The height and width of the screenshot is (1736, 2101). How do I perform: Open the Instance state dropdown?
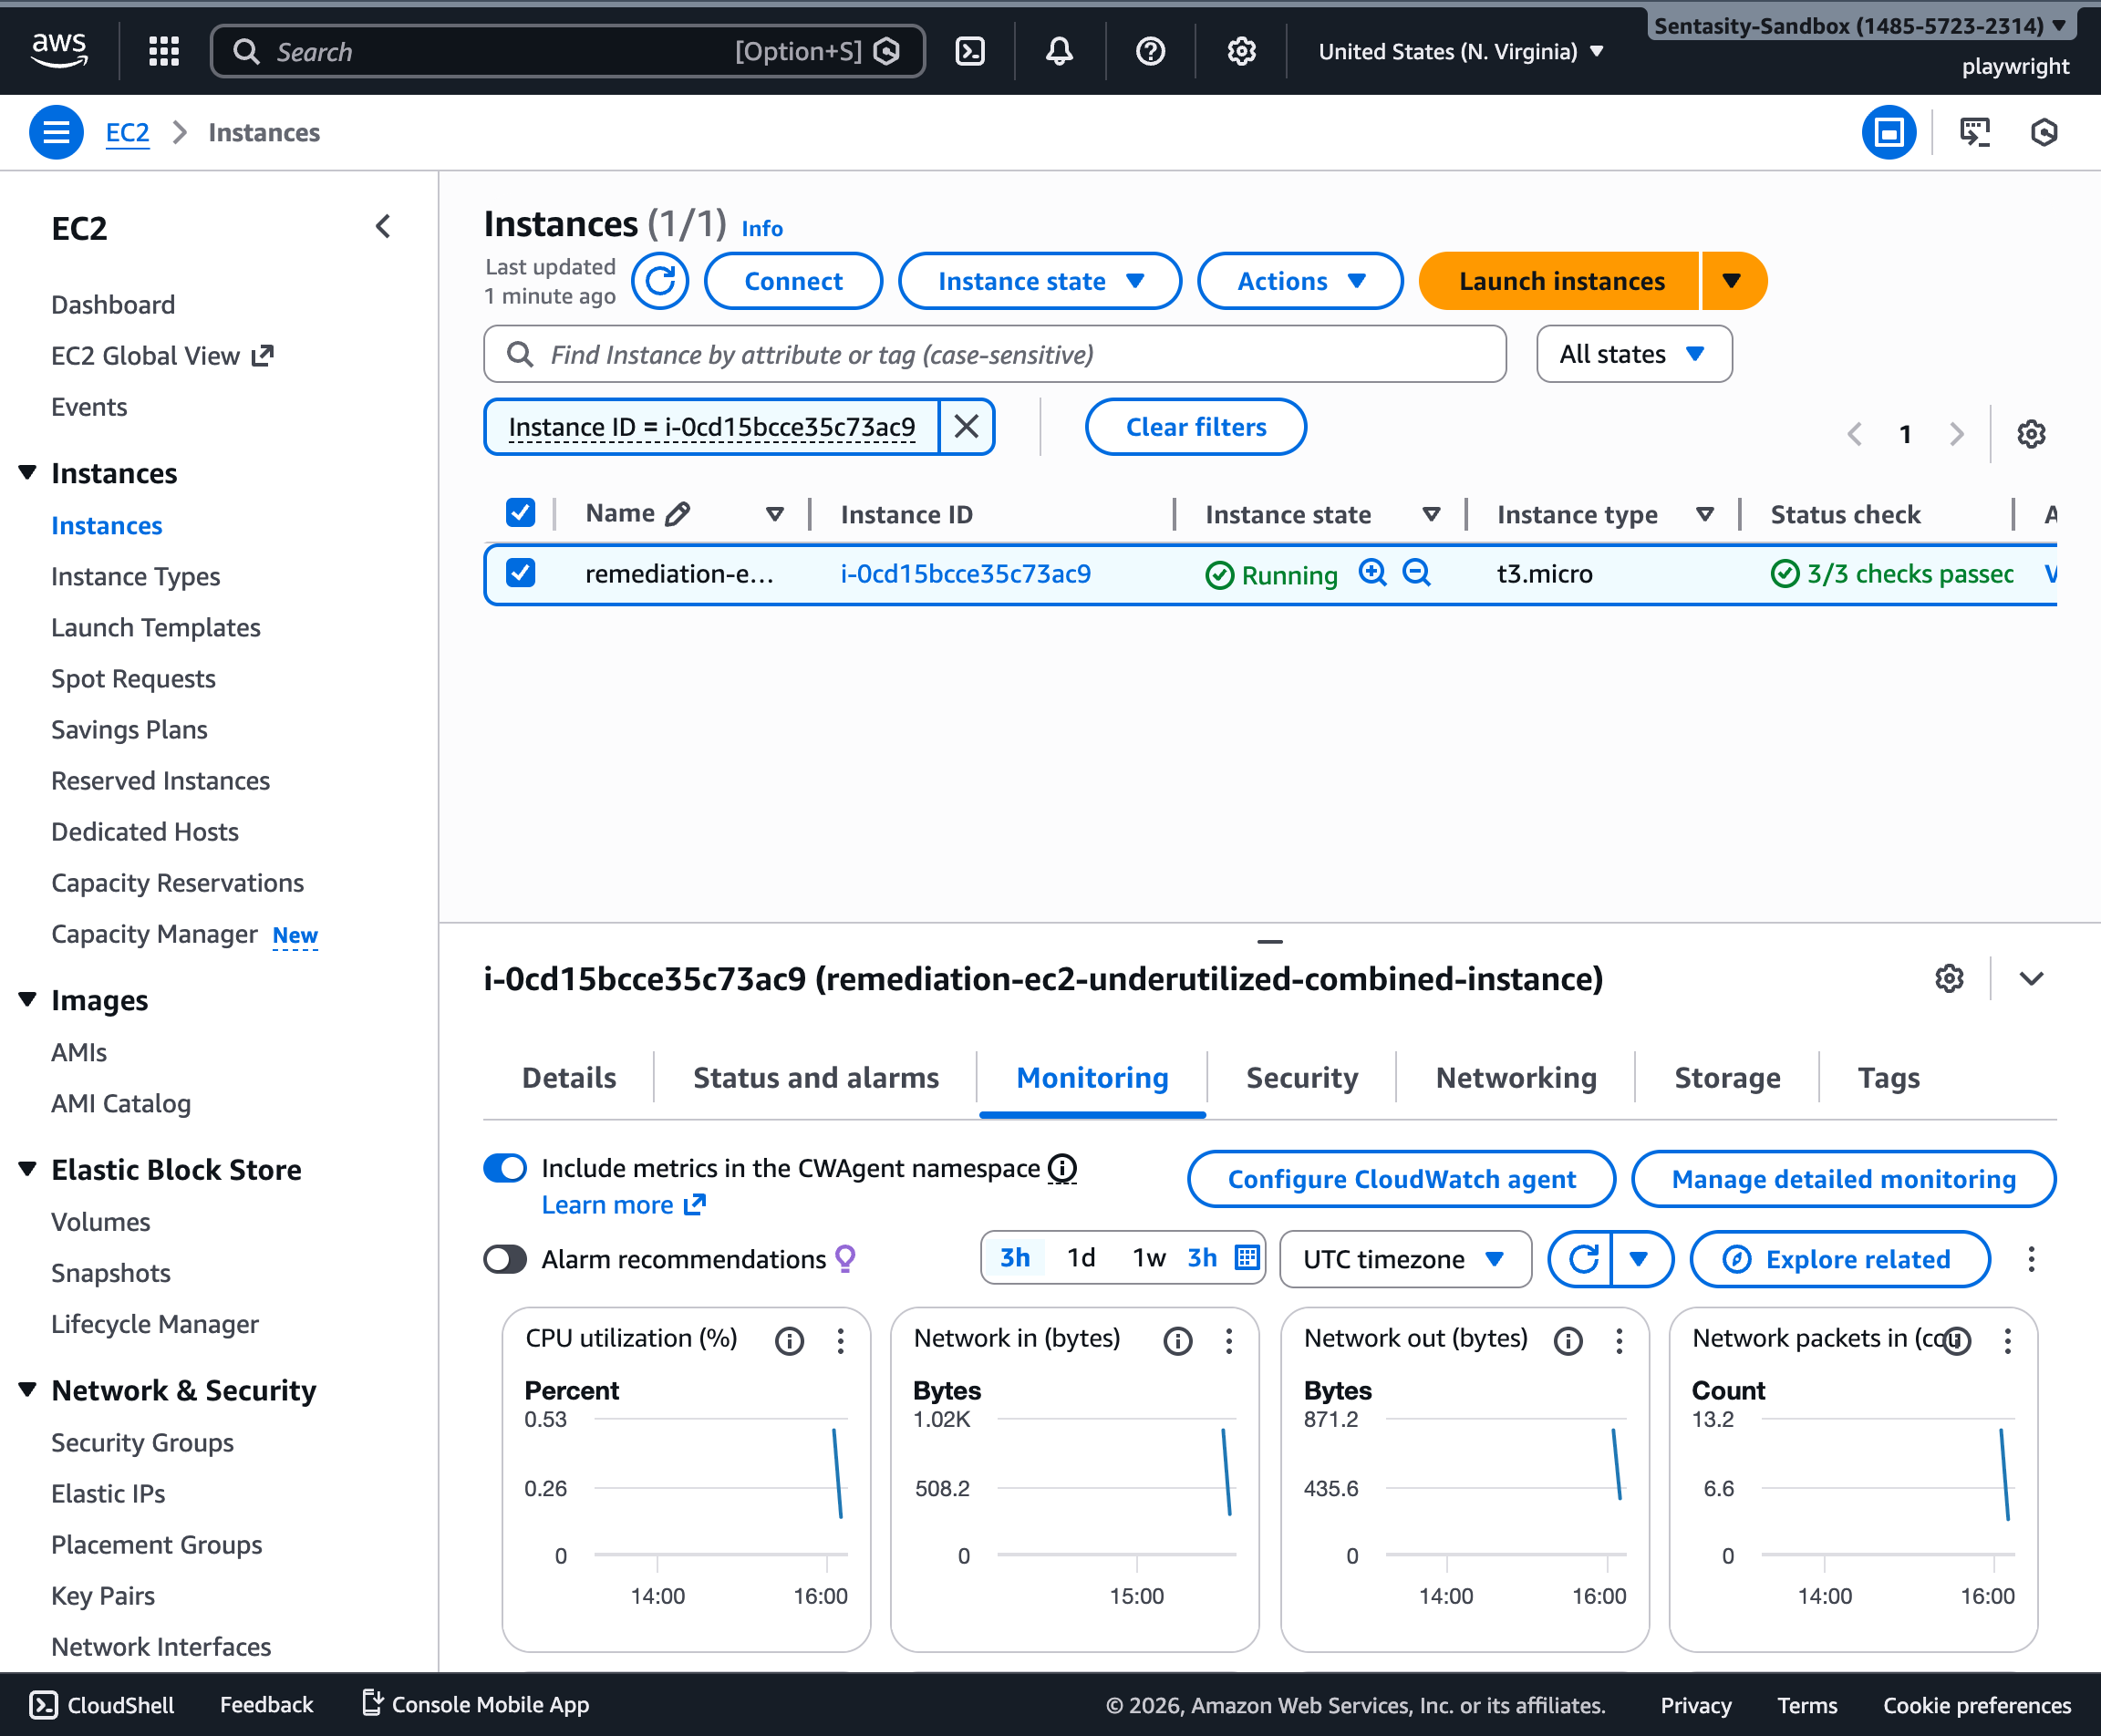tap(1039, 281)
